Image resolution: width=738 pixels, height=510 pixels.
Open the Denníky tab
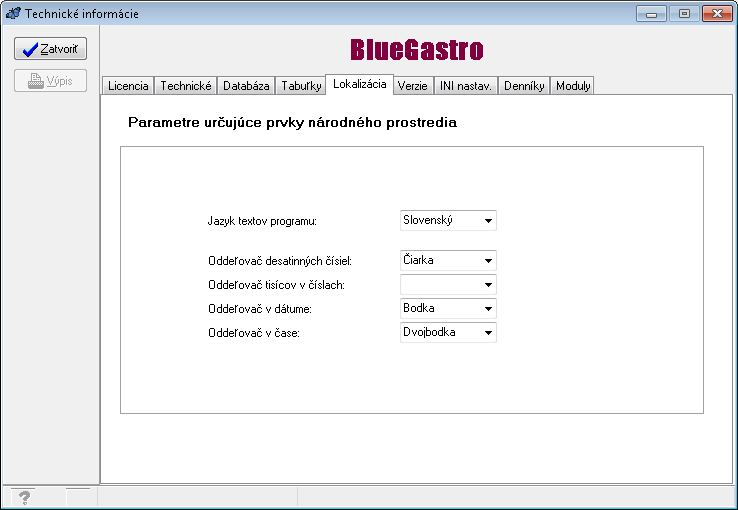coord(524,86)
